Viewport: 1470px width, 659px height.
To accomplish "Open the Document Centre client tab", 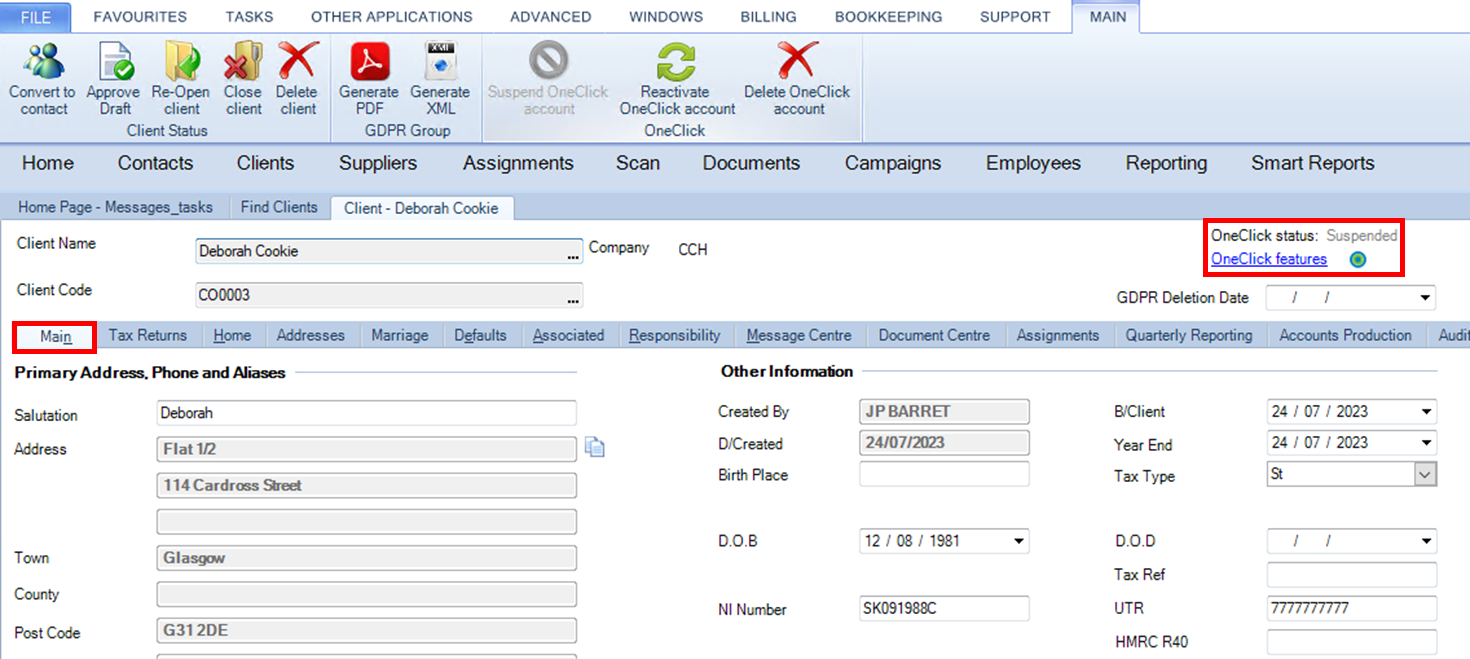I will tap(934, 336).
